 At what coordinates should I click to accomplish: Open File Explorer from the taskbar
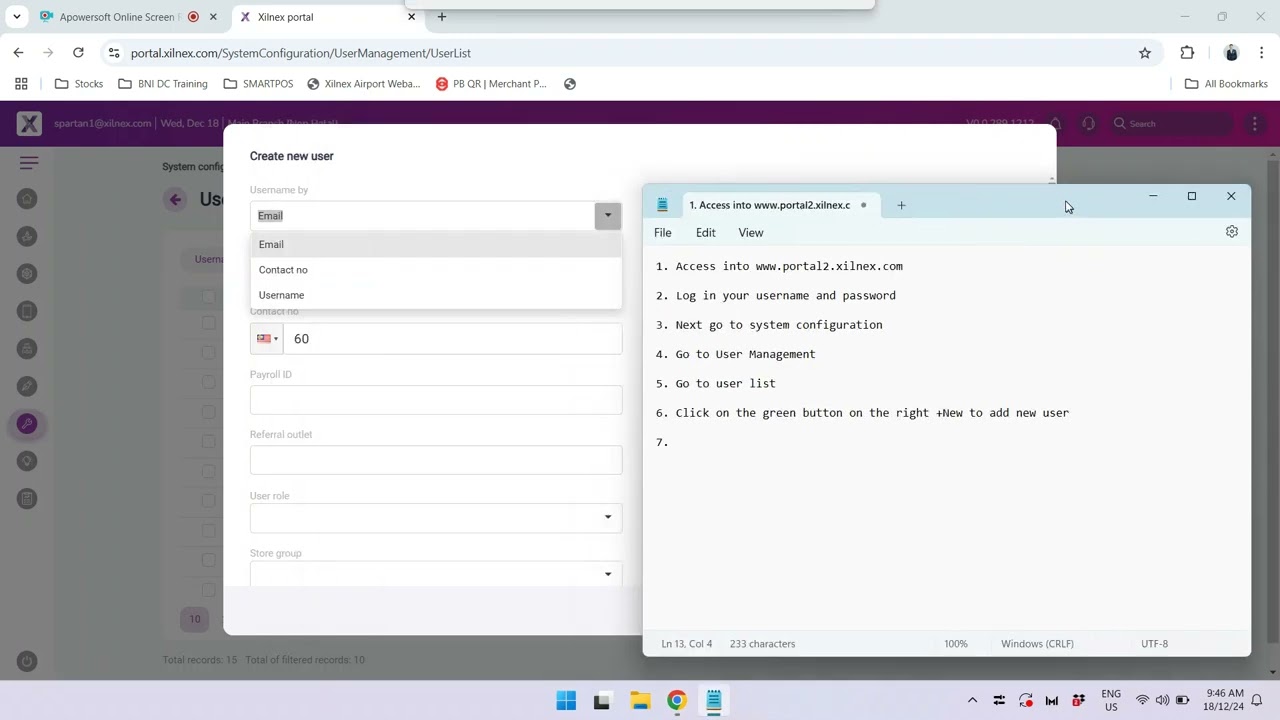click(640, 701)
